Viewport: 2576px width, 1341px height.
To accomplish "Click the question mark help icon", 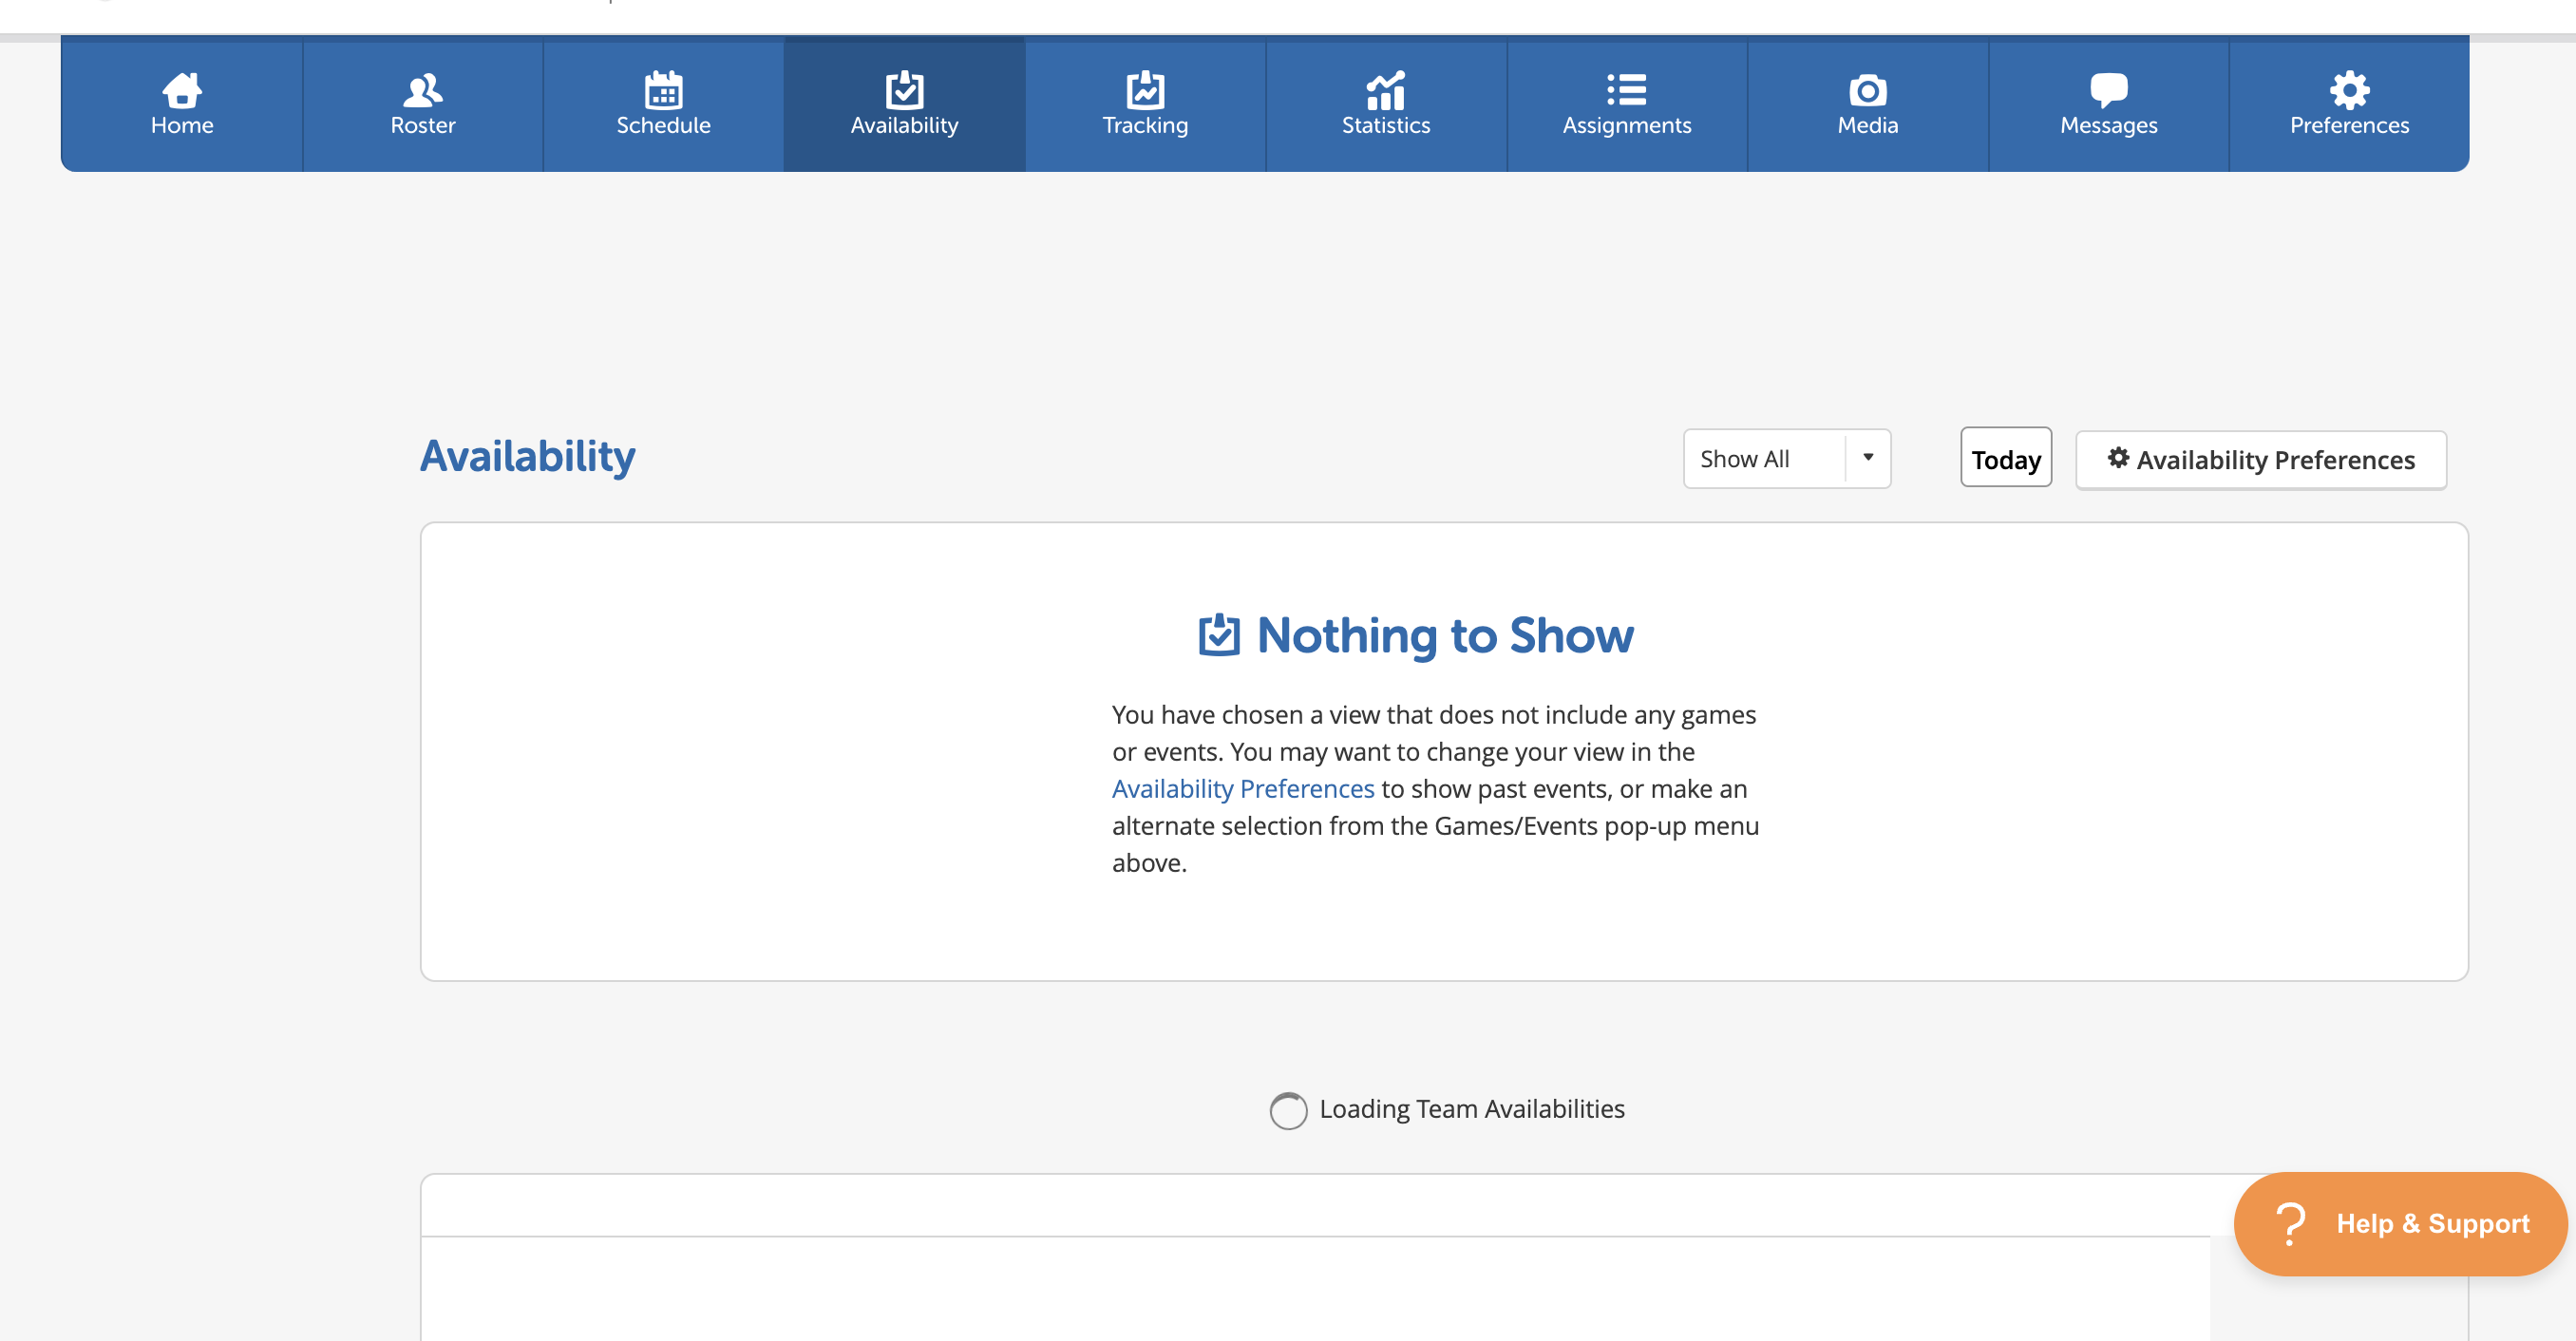I will [x=2289, y=1223].
